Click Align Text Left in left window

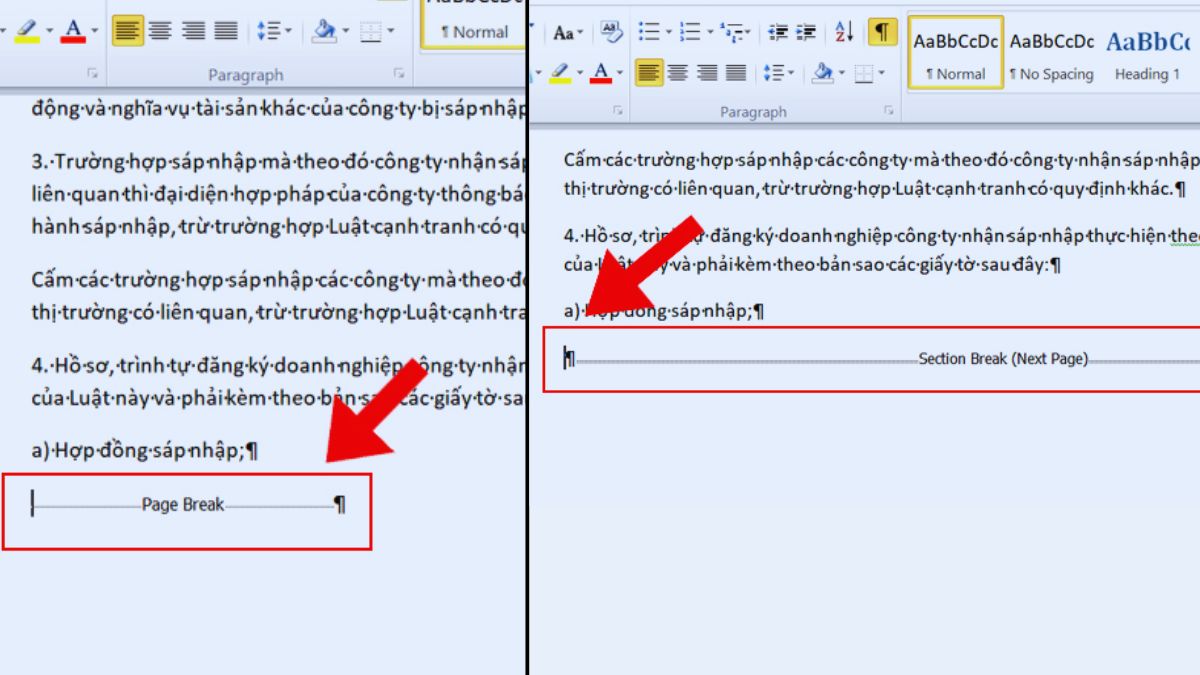click(127, 31)
